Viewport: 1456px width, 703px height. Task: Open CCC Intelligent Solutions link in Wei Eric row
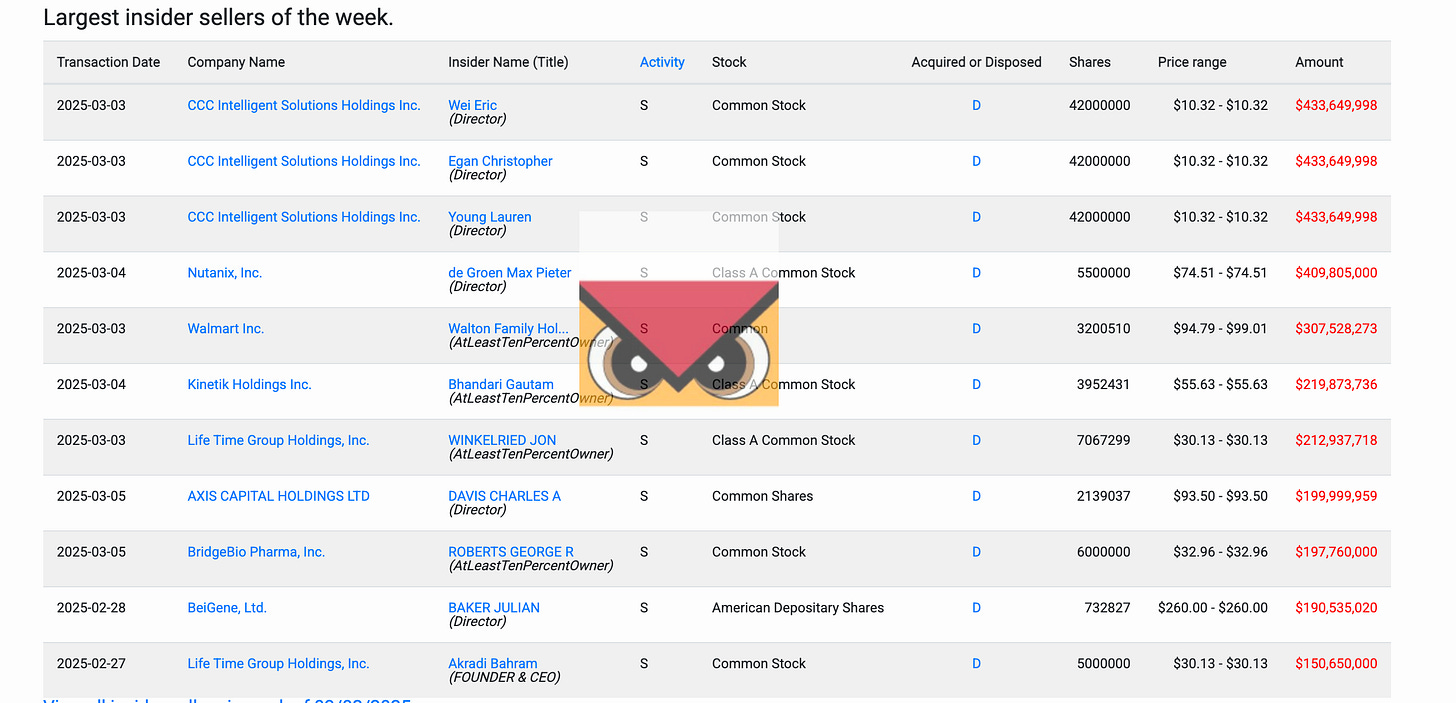(304, 105)
